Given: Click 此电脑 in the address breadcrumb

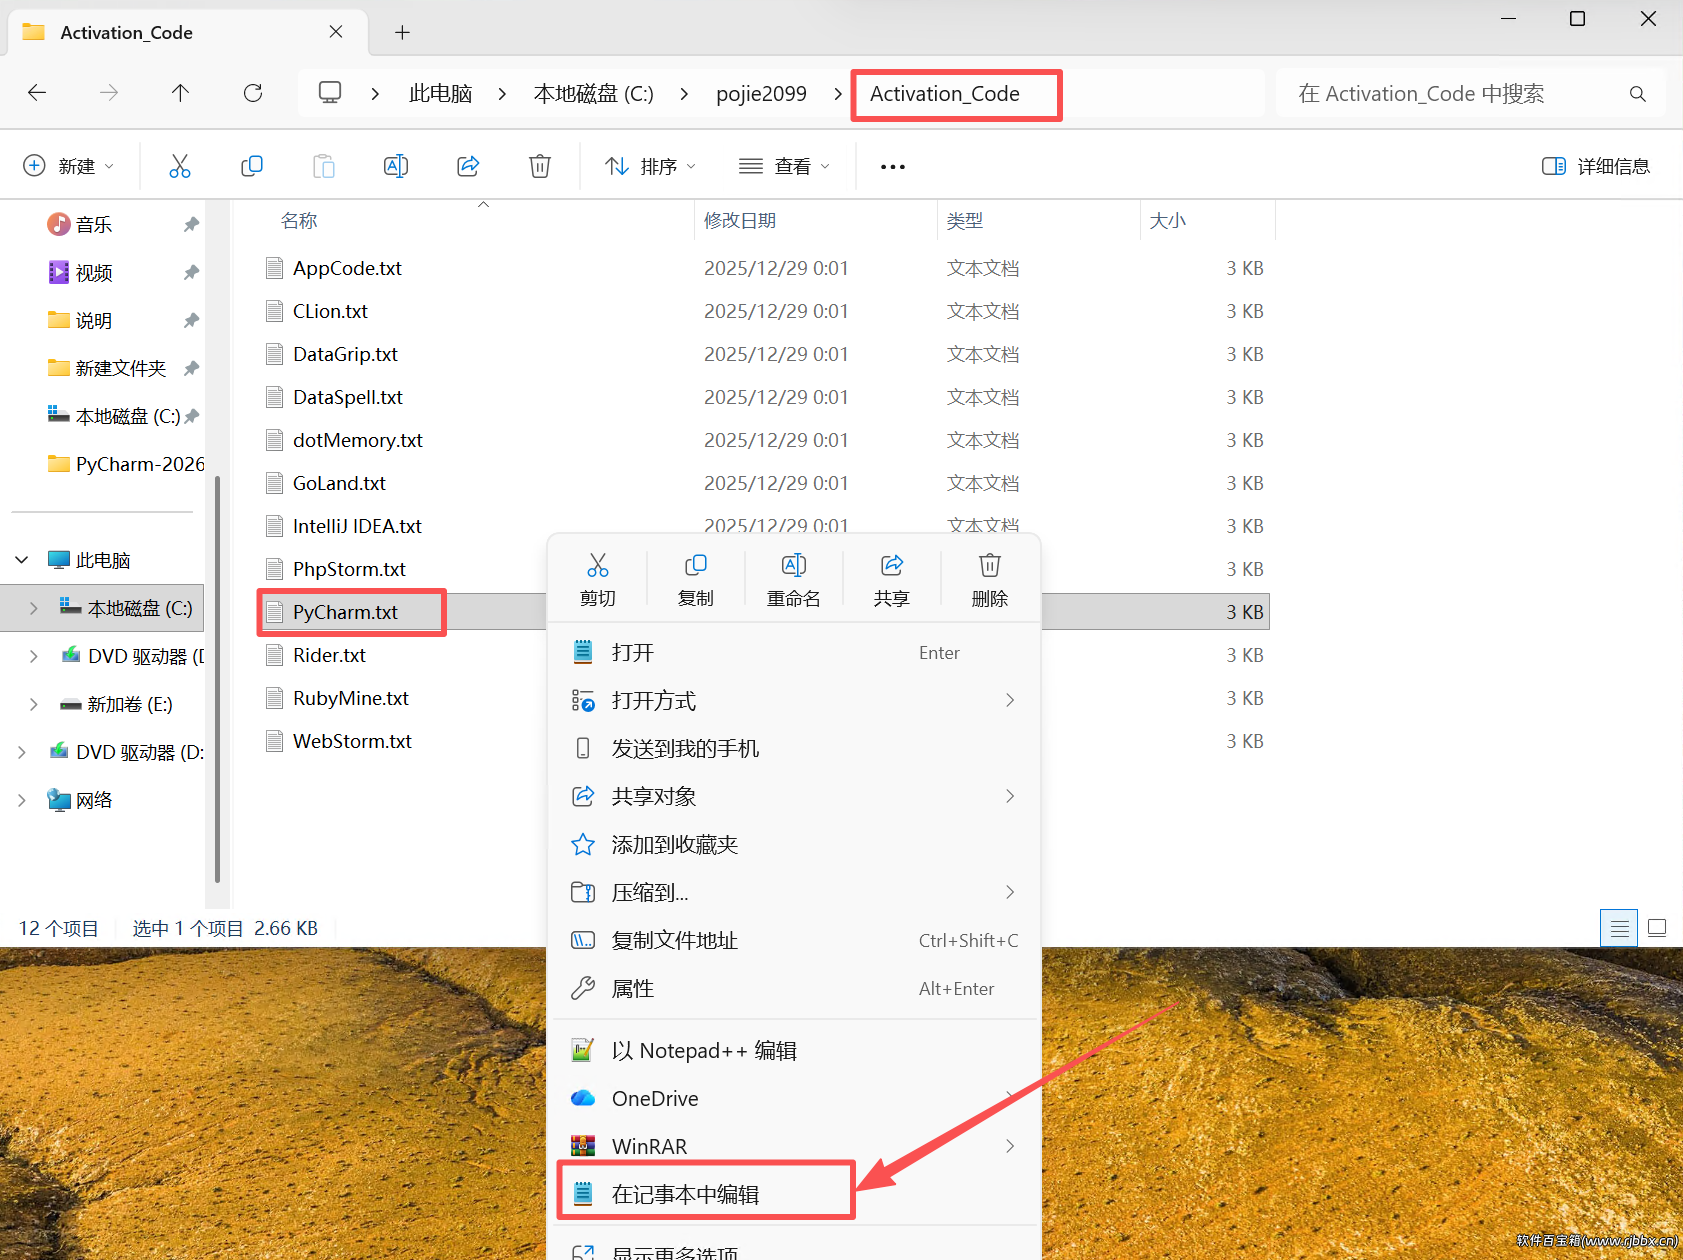Looking at the screenshot, I should tap(440, 94).
